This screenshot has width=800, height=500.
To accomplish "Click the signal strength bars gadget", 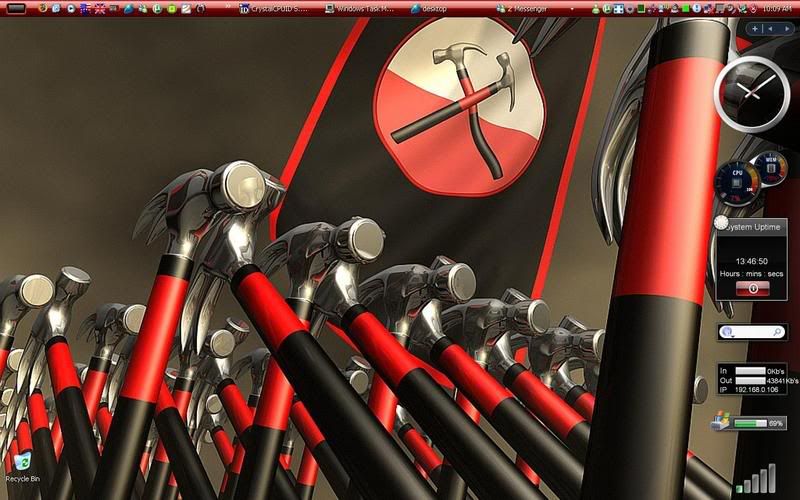I will tap(757, 479).
